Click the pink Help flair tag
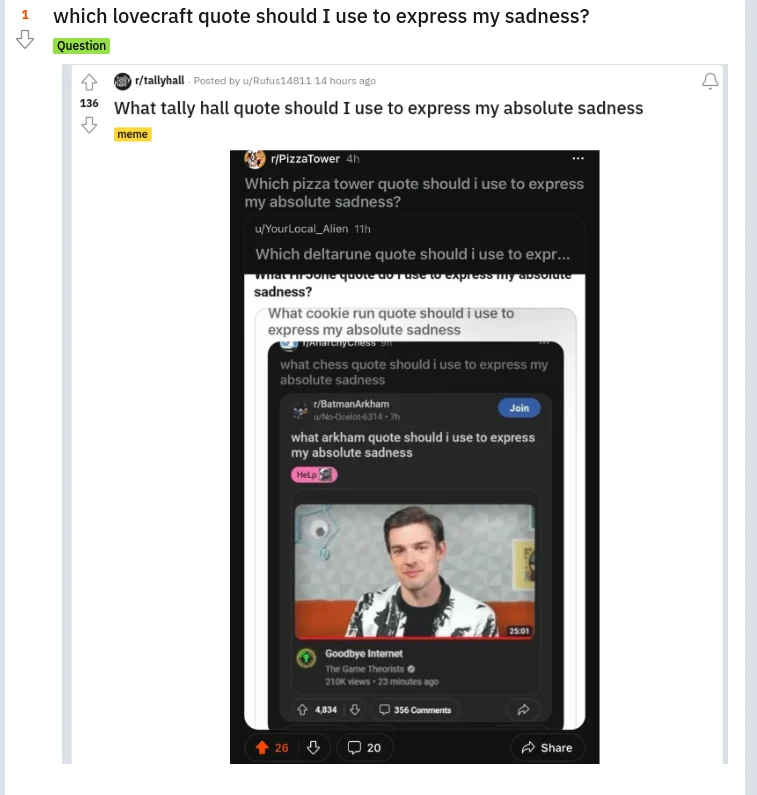Viewport: 757px width, 795px height. tap(314, 474)
